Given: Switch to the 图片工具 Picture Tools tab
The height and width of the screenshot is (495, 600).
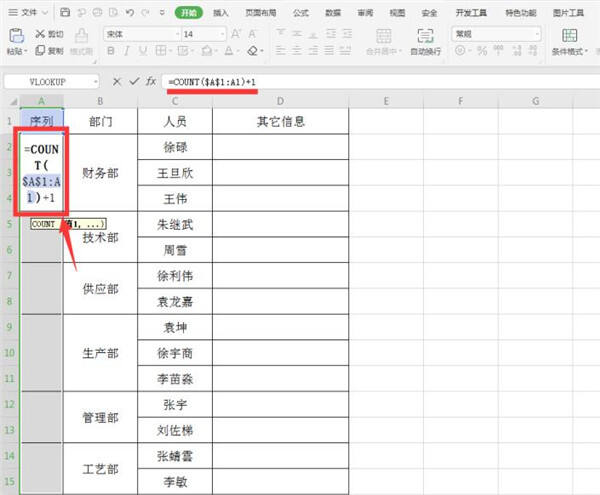Looking at the screenshot, I should point(569,13).
